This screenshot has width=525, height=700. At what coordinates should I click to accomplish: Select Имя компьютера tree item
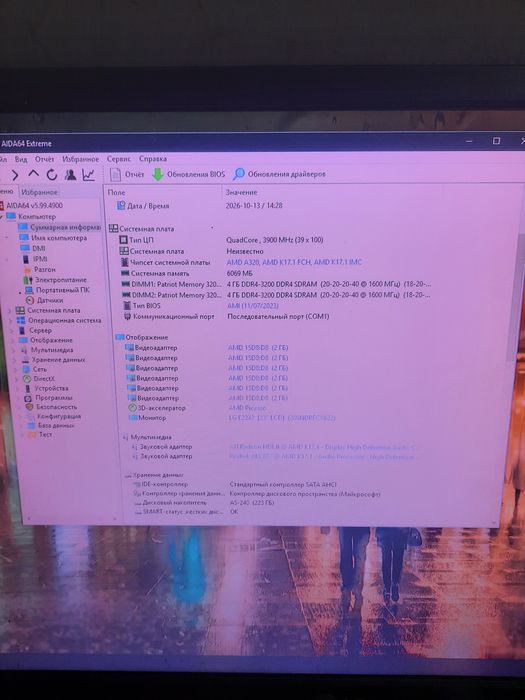59,238
